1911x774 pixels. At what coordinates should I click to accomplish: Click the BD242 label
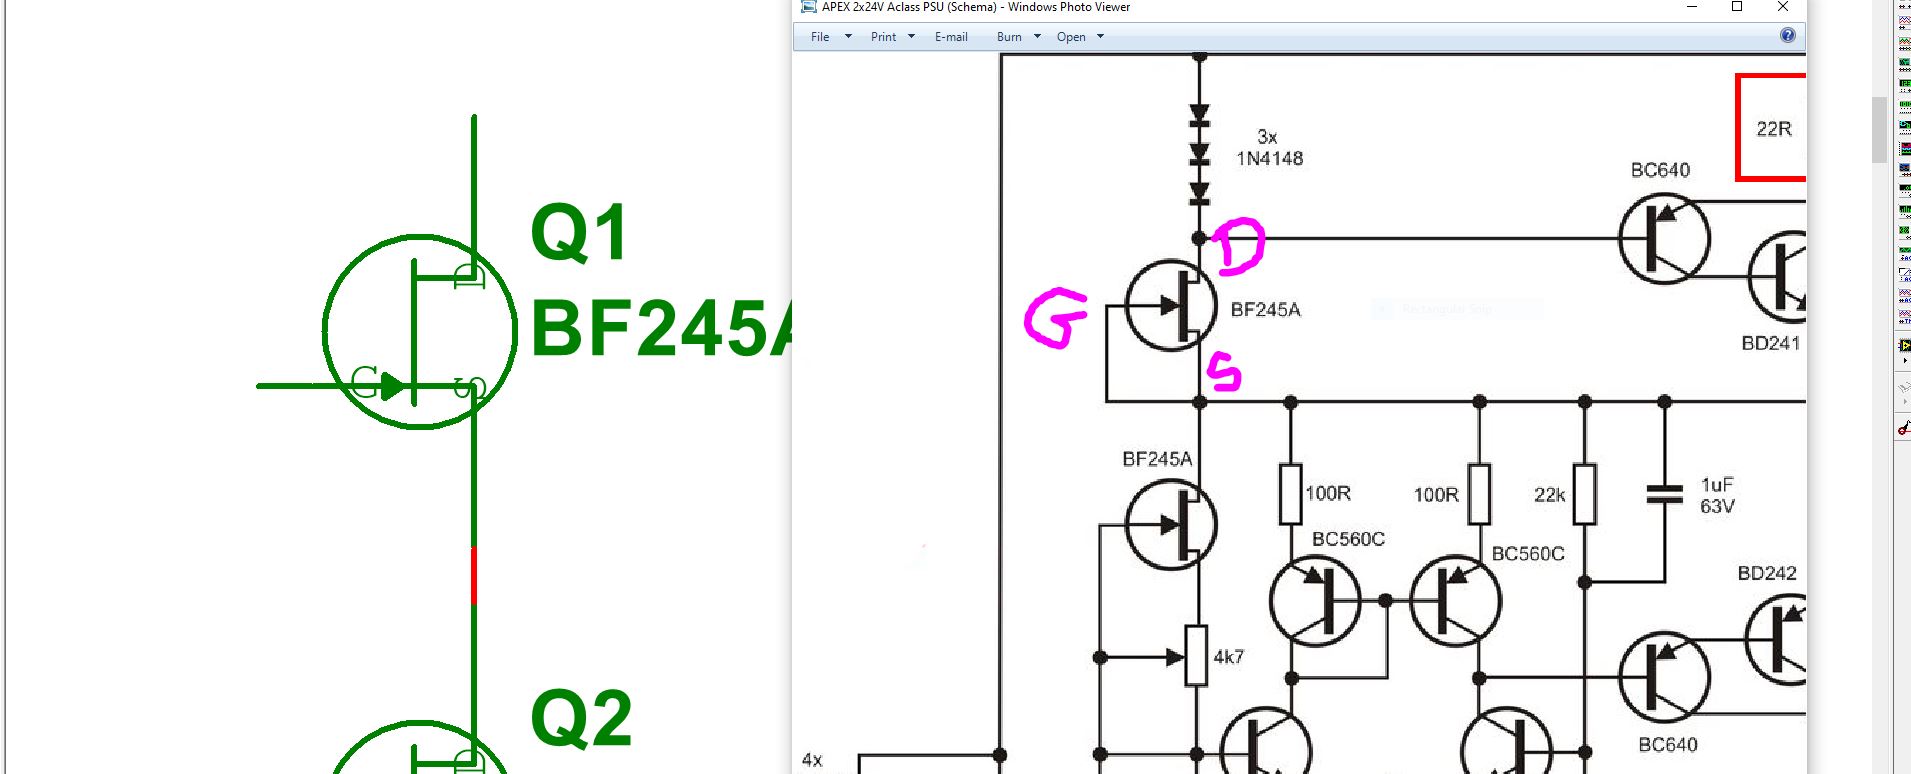click(x=1767, y=573)
